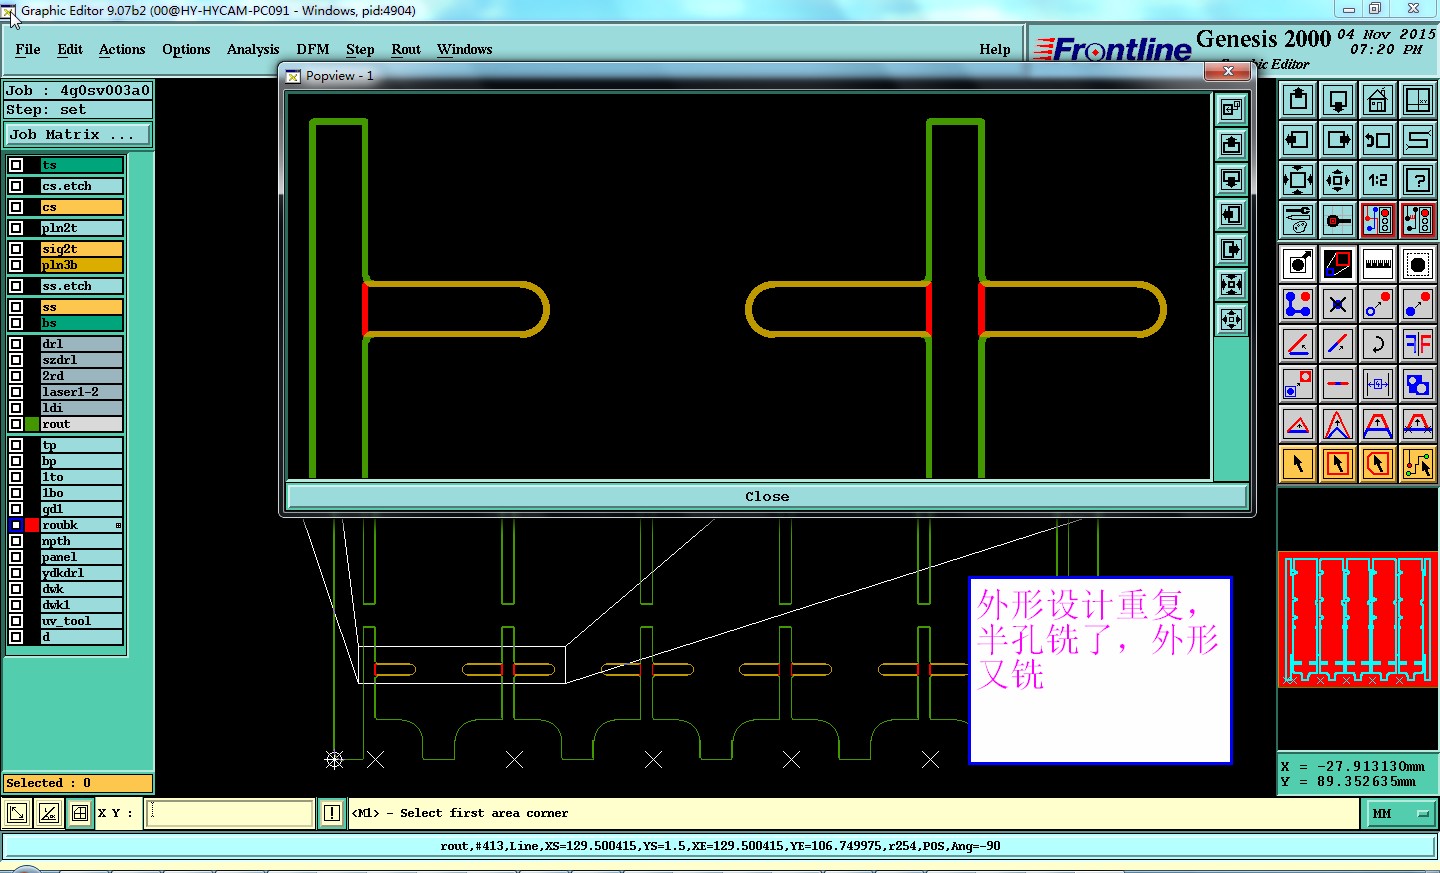Toggle the cs layer checkbox
Image resolution: width=1440 pixels, height=873 pixels.
(x=16, y=207)
